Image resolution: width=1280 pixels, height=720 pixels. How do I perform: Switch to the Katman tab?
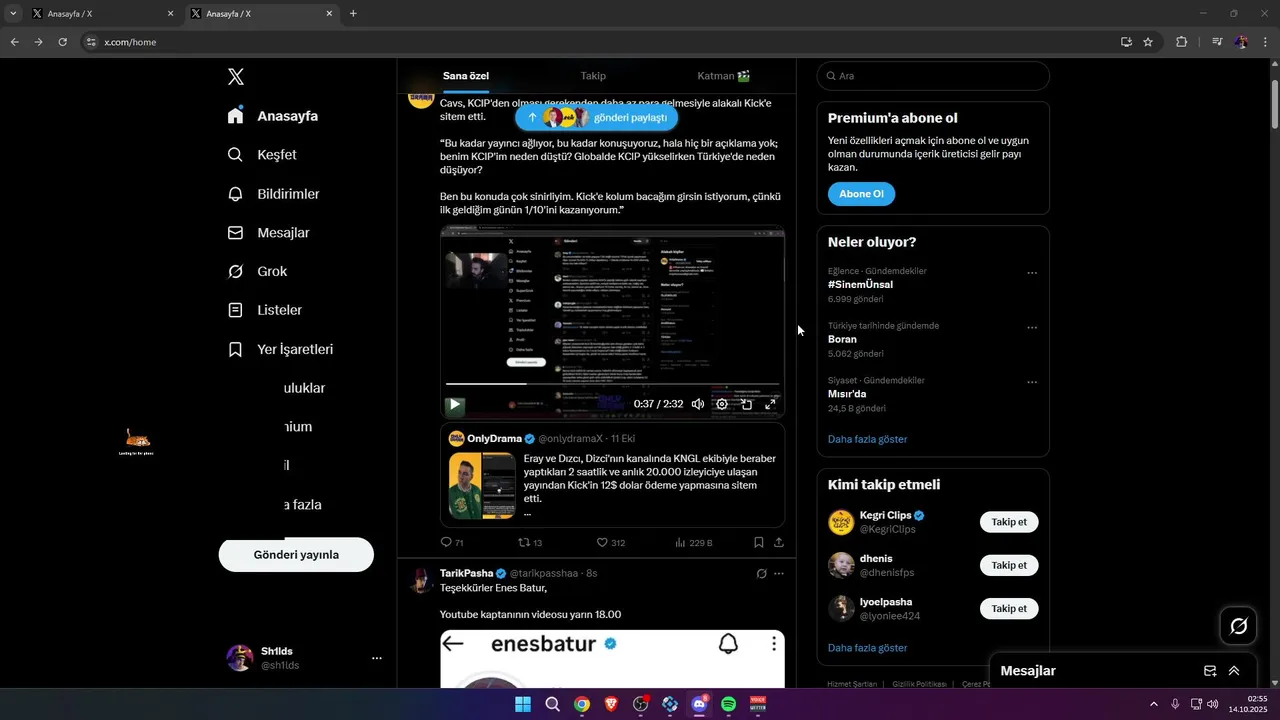click(x=724, y=76)
